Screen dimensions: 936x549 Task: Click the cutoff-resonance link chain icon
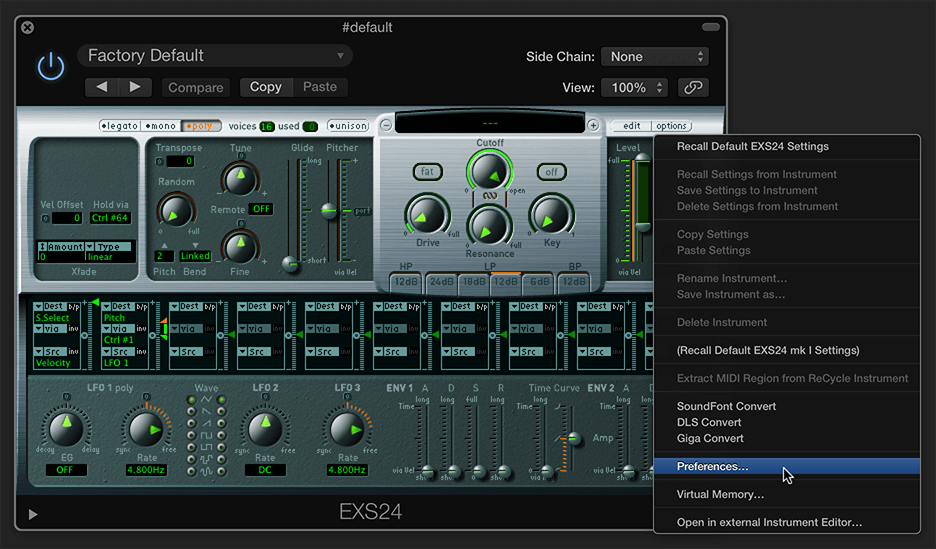[489, 196]
